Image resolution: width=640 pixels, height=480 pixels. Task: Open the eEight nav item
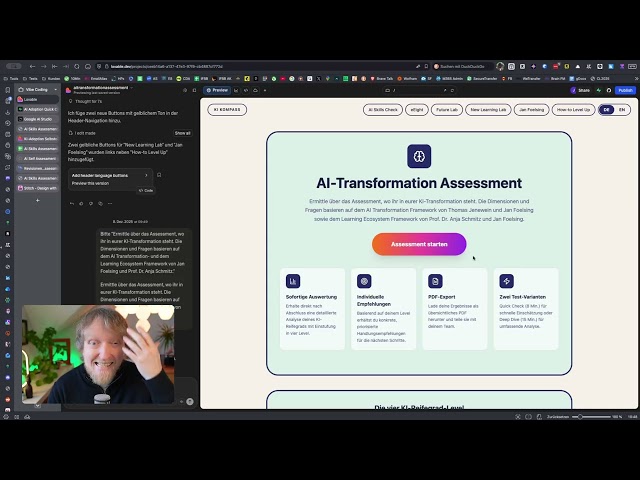pyautogui.click(x=417, y=110)
